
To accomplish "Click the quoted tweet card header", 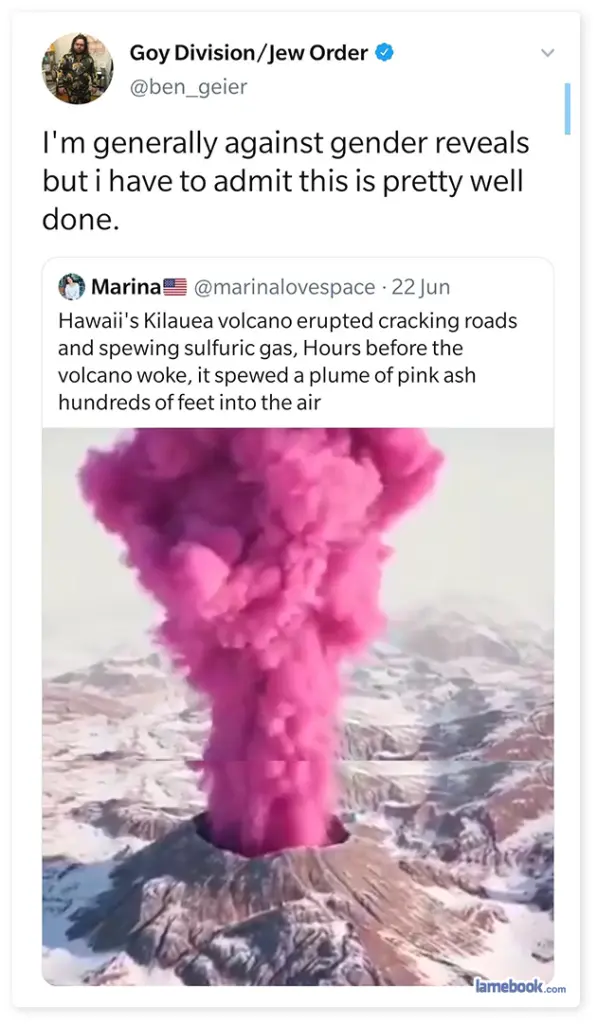I will (254, 287).
